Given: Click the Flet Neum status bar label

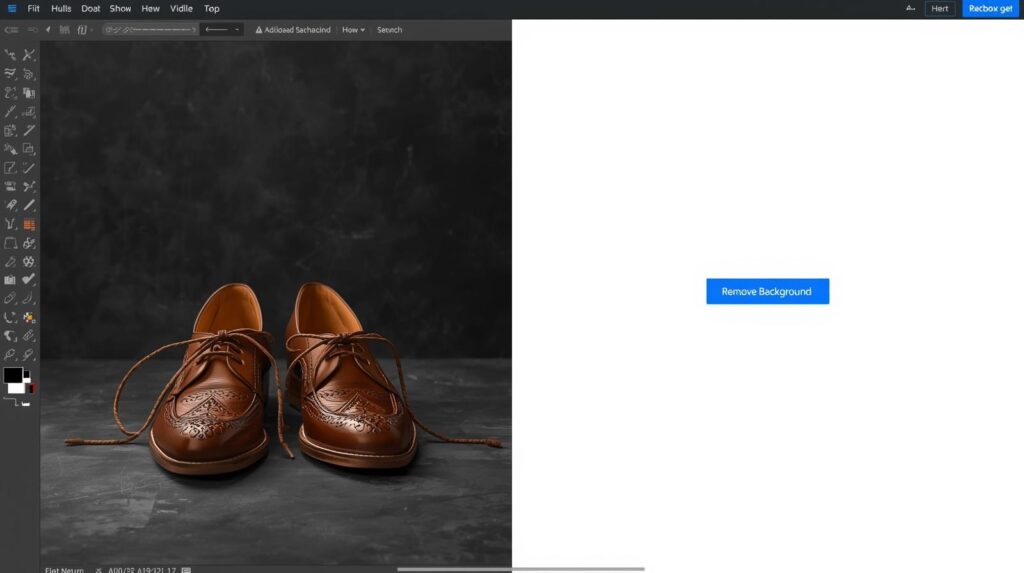Looking at the screenshot, I should tap(64, 570).
